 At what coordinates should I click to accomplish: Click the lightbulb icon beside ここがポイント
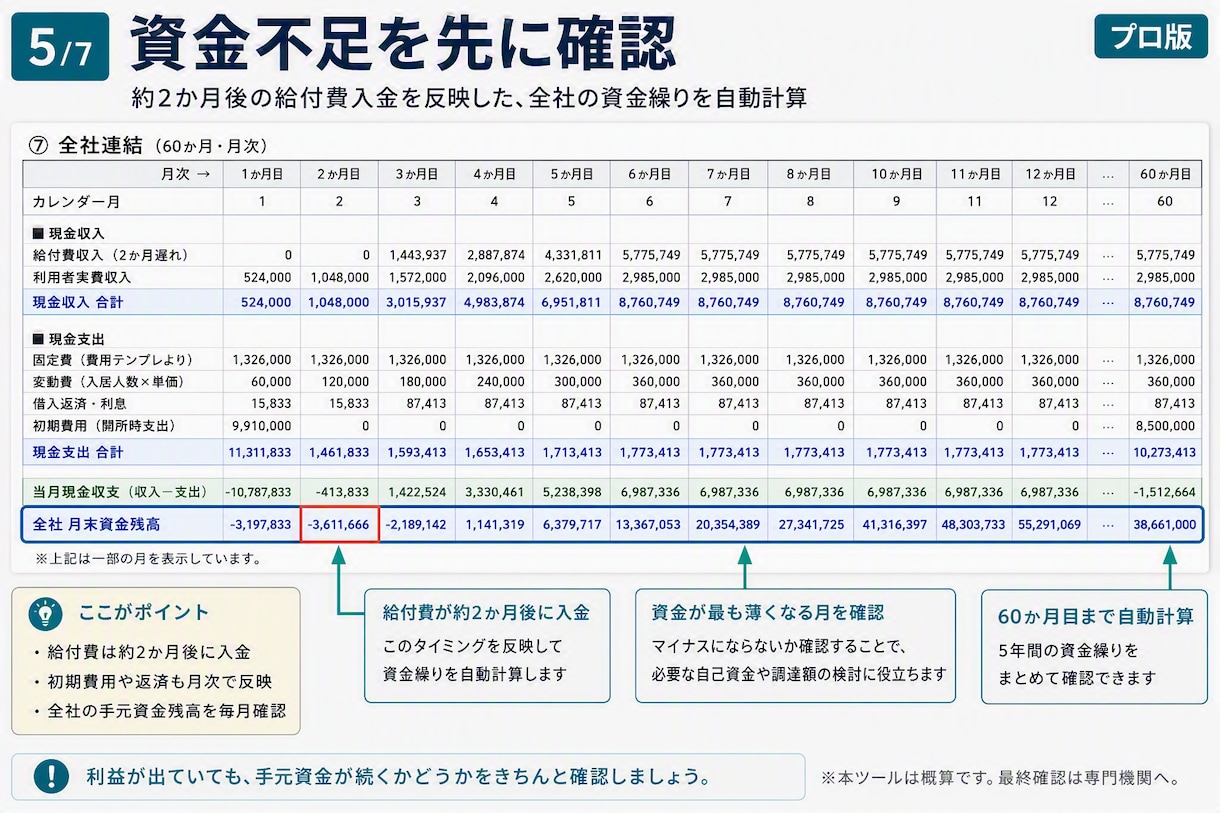point(44,612)
